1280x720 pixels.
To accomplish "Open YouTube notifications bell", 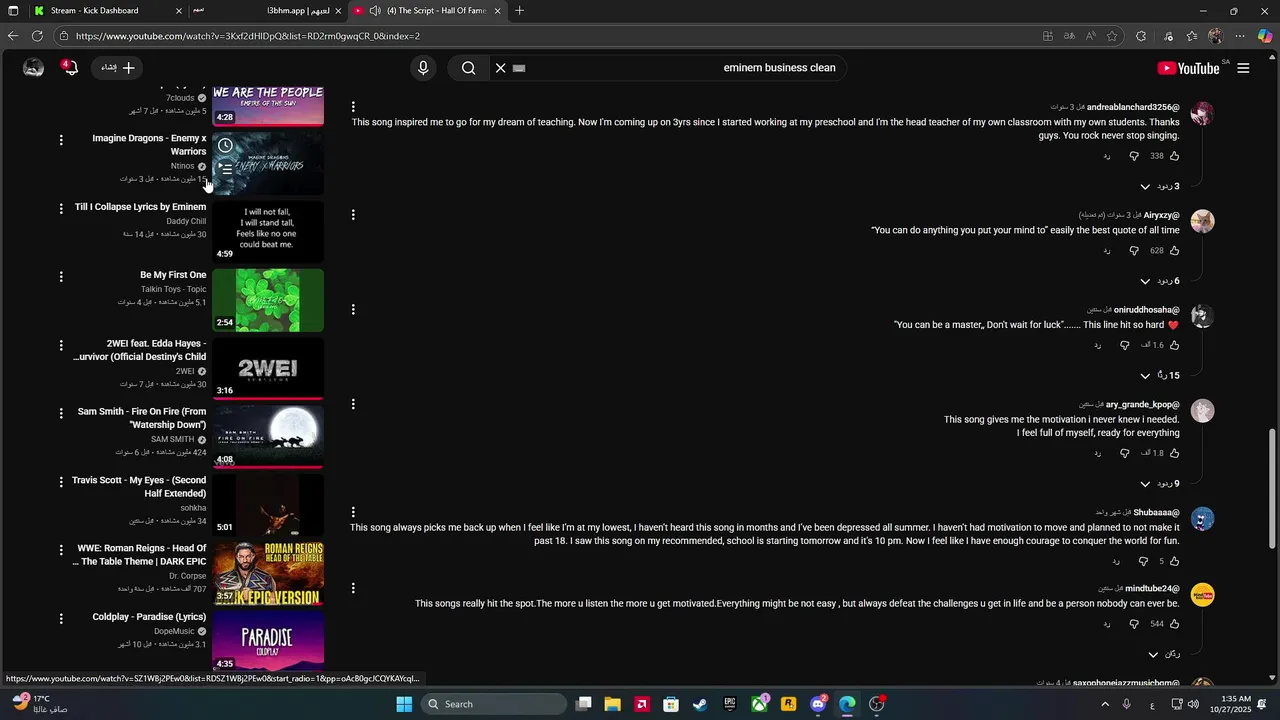I will [x=70, y=68].
